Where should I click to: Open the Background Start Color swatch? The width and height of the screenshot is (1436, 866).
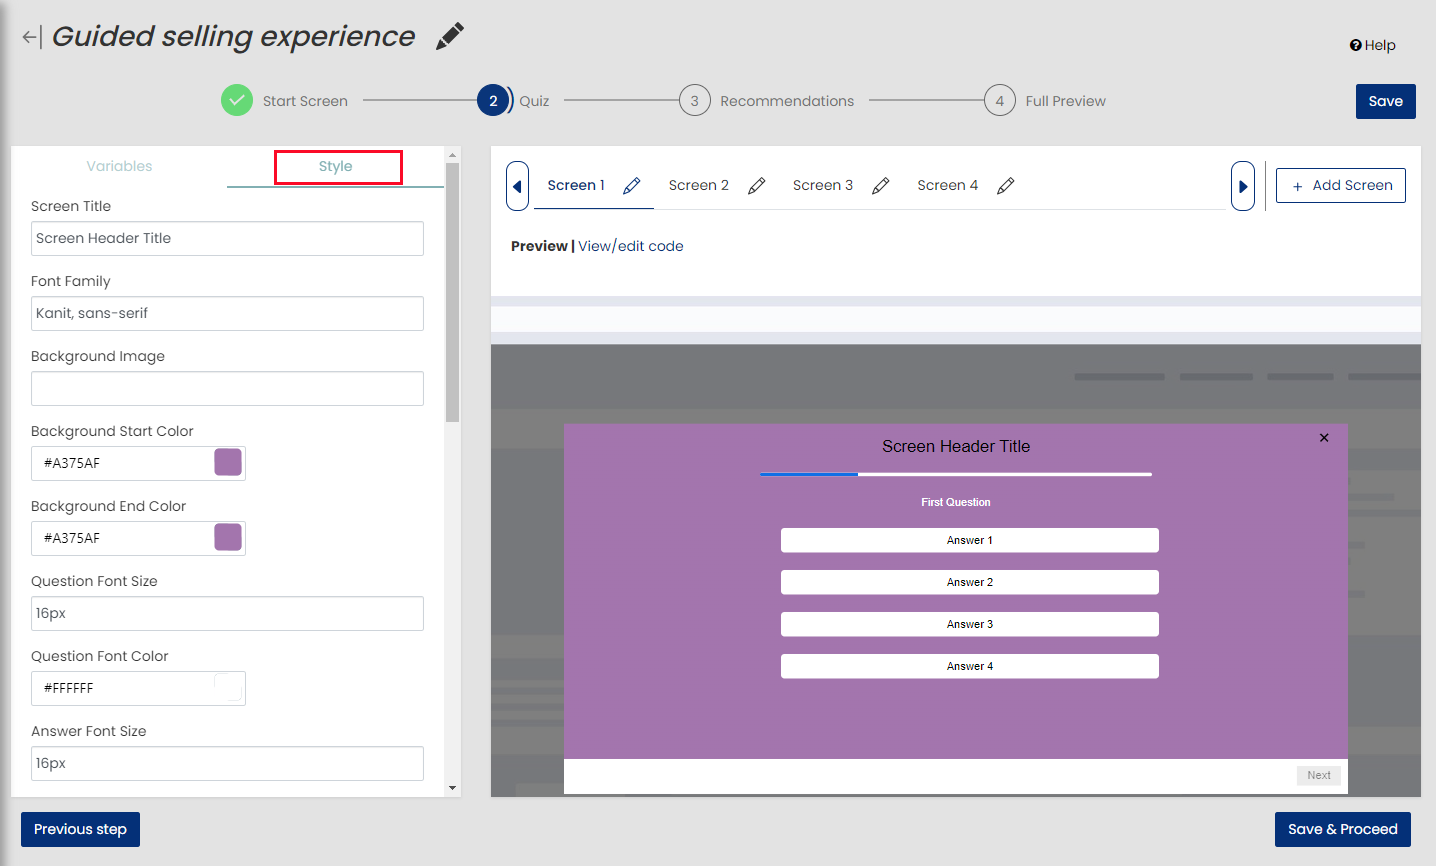point(228,462)
